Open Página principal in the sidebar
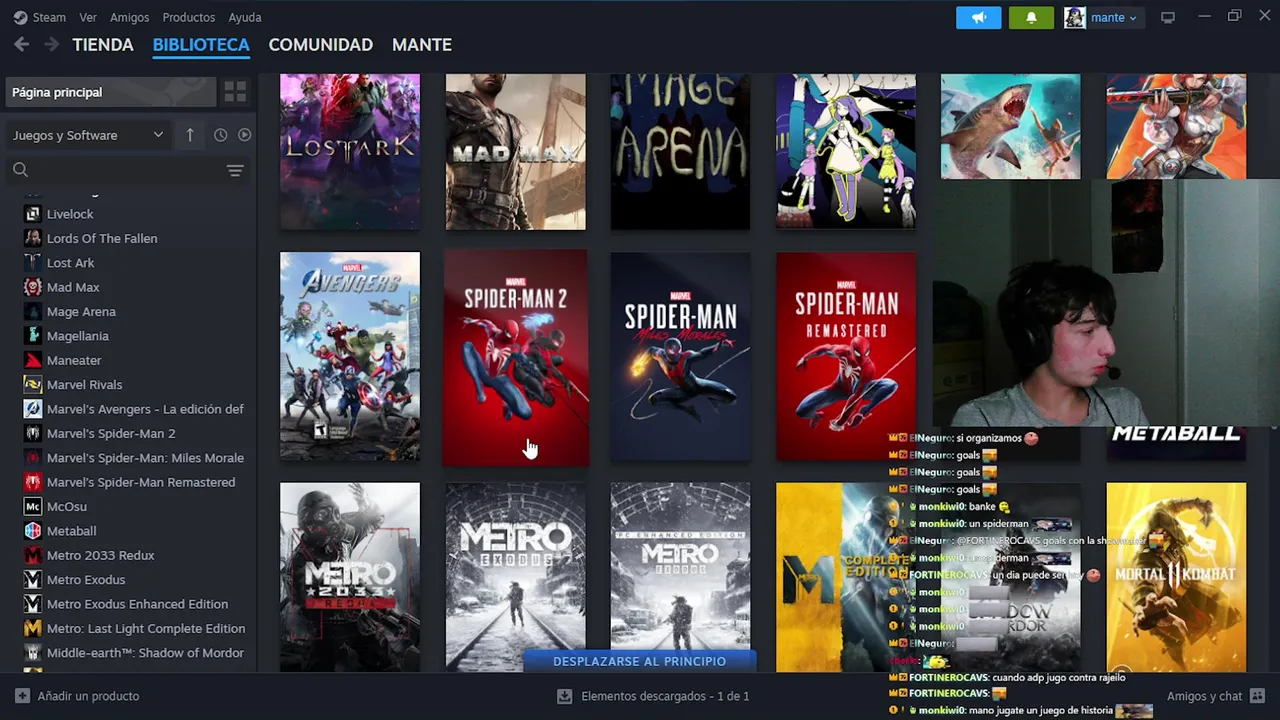This screenshot has height=720, width=1280. pyautogui.click(x=110, y=92)
